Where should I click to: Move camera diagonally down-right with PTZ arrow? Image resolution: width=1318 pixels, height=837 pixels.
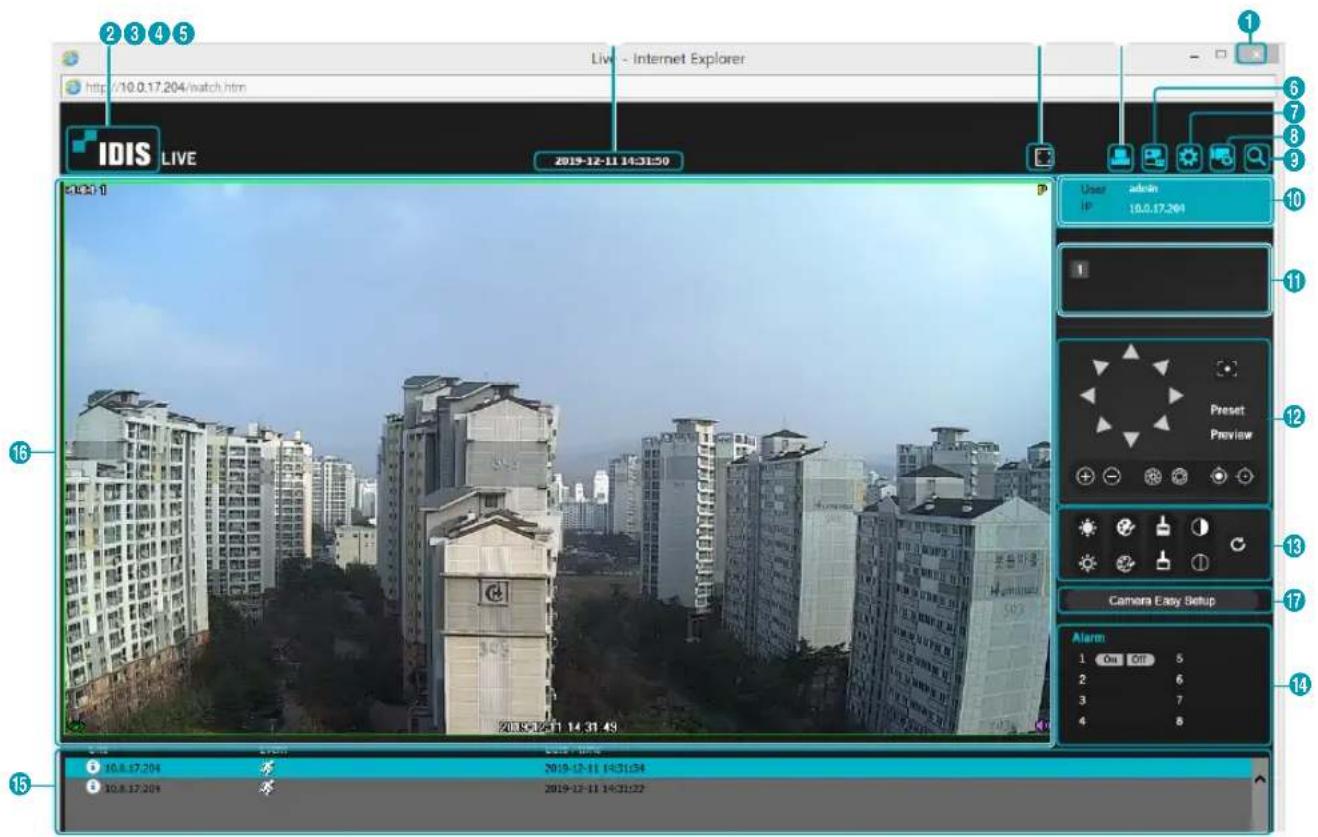[x=1161, y=424]
